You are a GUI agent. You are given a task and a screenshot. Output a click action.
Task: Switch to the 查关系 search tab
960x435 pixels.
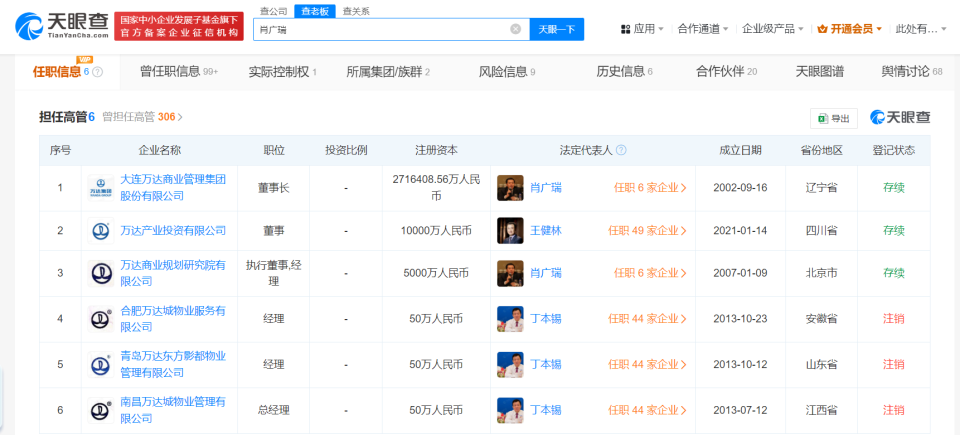tap(356, 11)
